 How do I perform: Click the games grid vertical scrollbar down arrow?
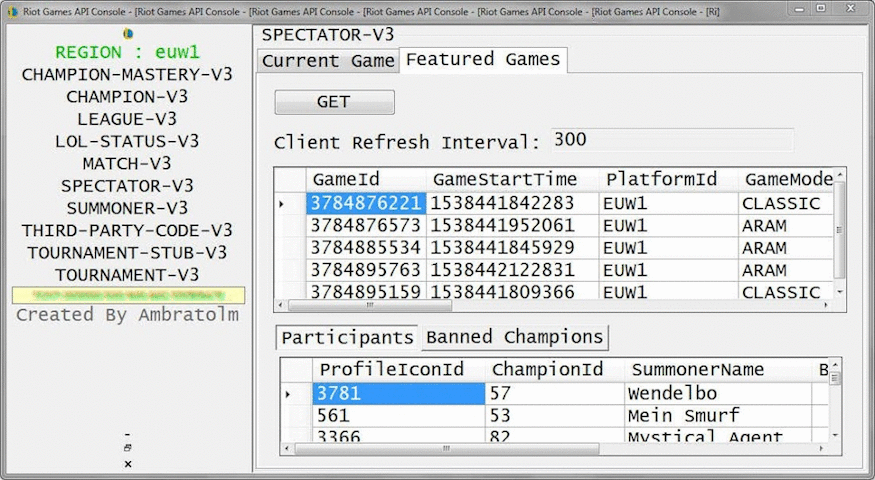(x=840, y=292)
